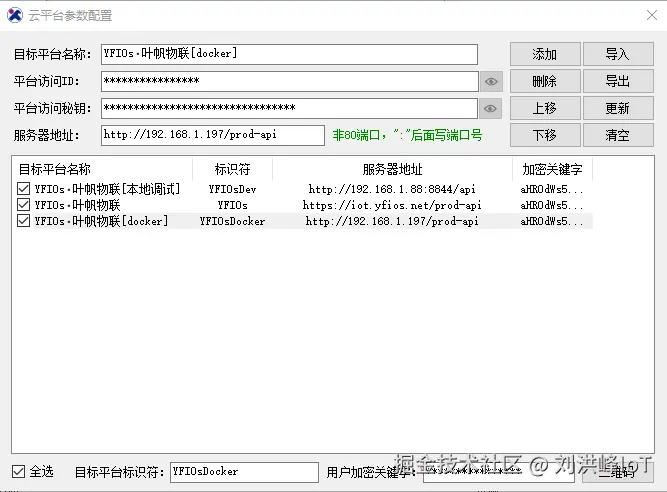Uncheck the YFIOs·叶帆物联[本地调试] row checkbox
The image size is (667, 492).
[23, 189]
